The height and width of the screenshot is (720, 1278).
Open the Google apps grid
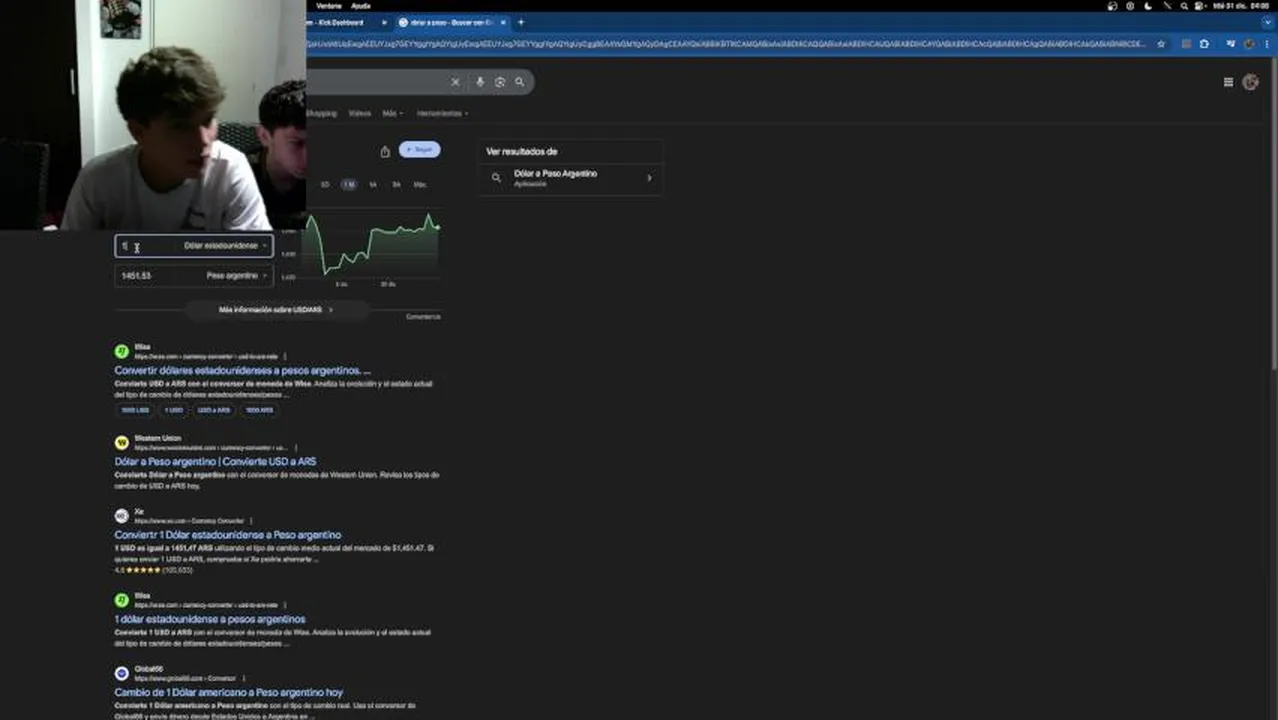click(x=1228, y=82)
